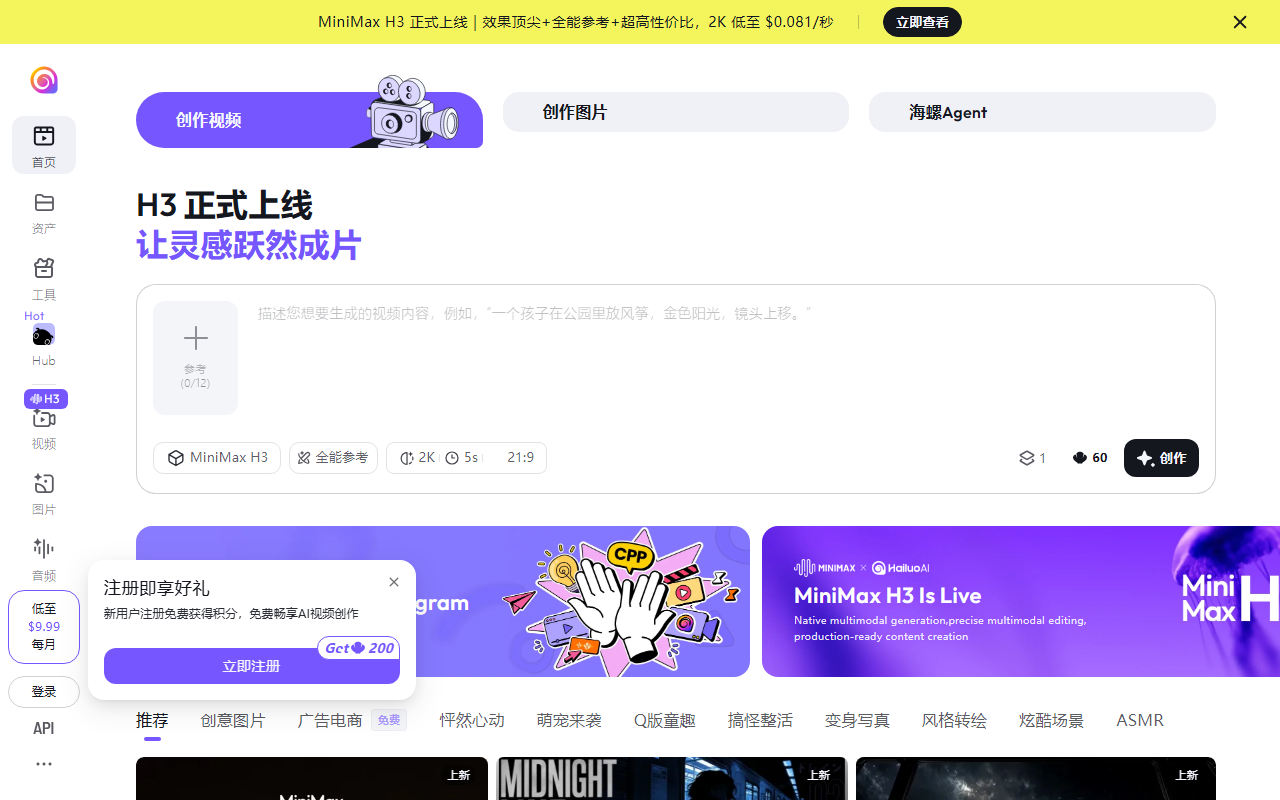Add a reference with the 参考 plus tile
This screenshot has height=800, width=1280.
[x=196, y=358]
